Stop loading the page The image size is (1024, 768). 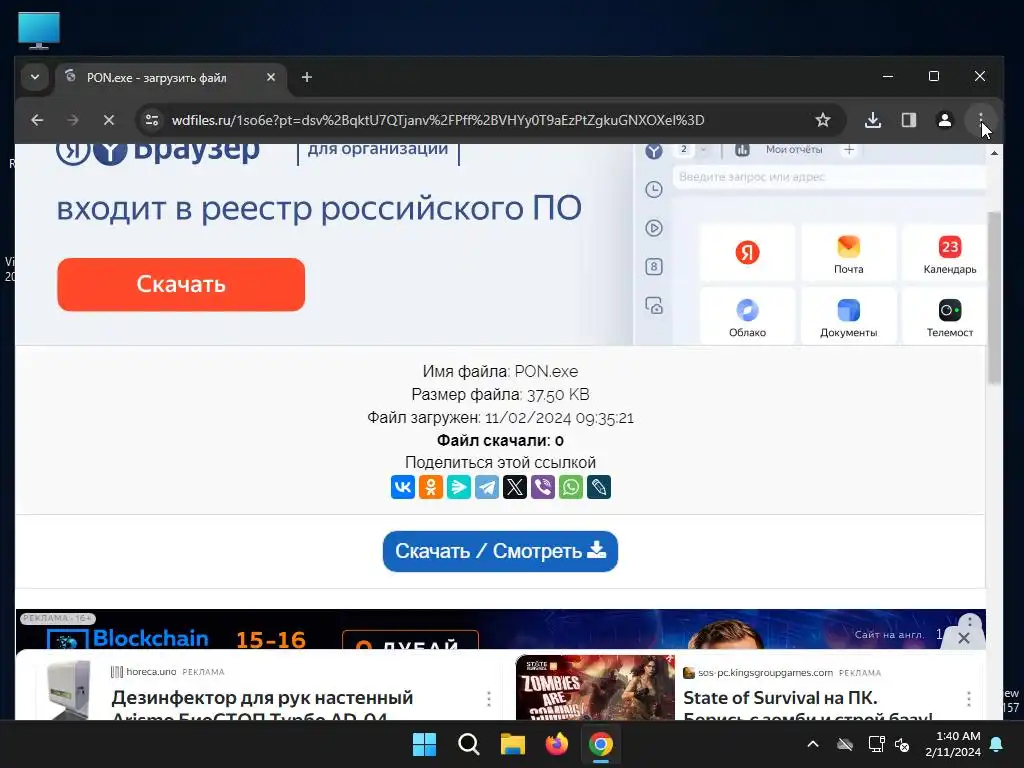coord(109,120)
